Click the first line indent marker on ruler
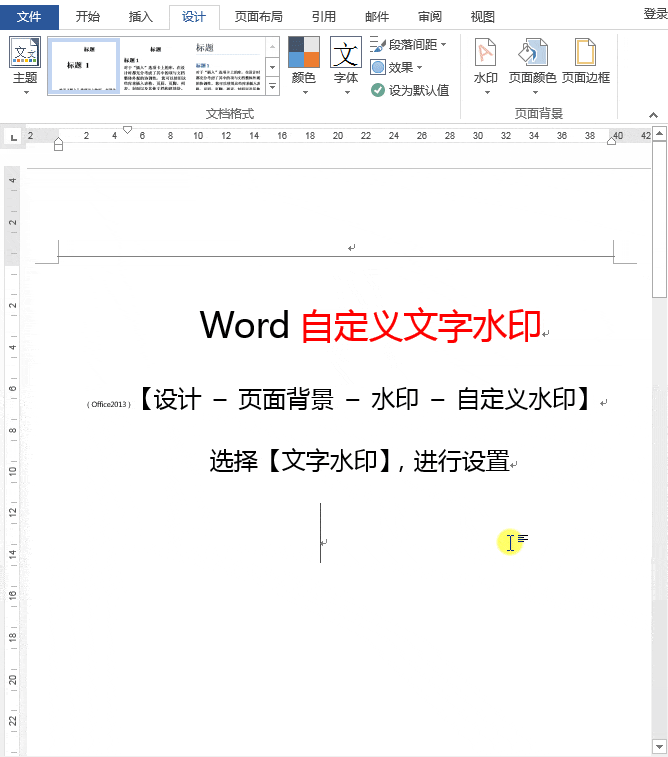The height and width of the screenshot is (757, 668). [x=127, y=130]
